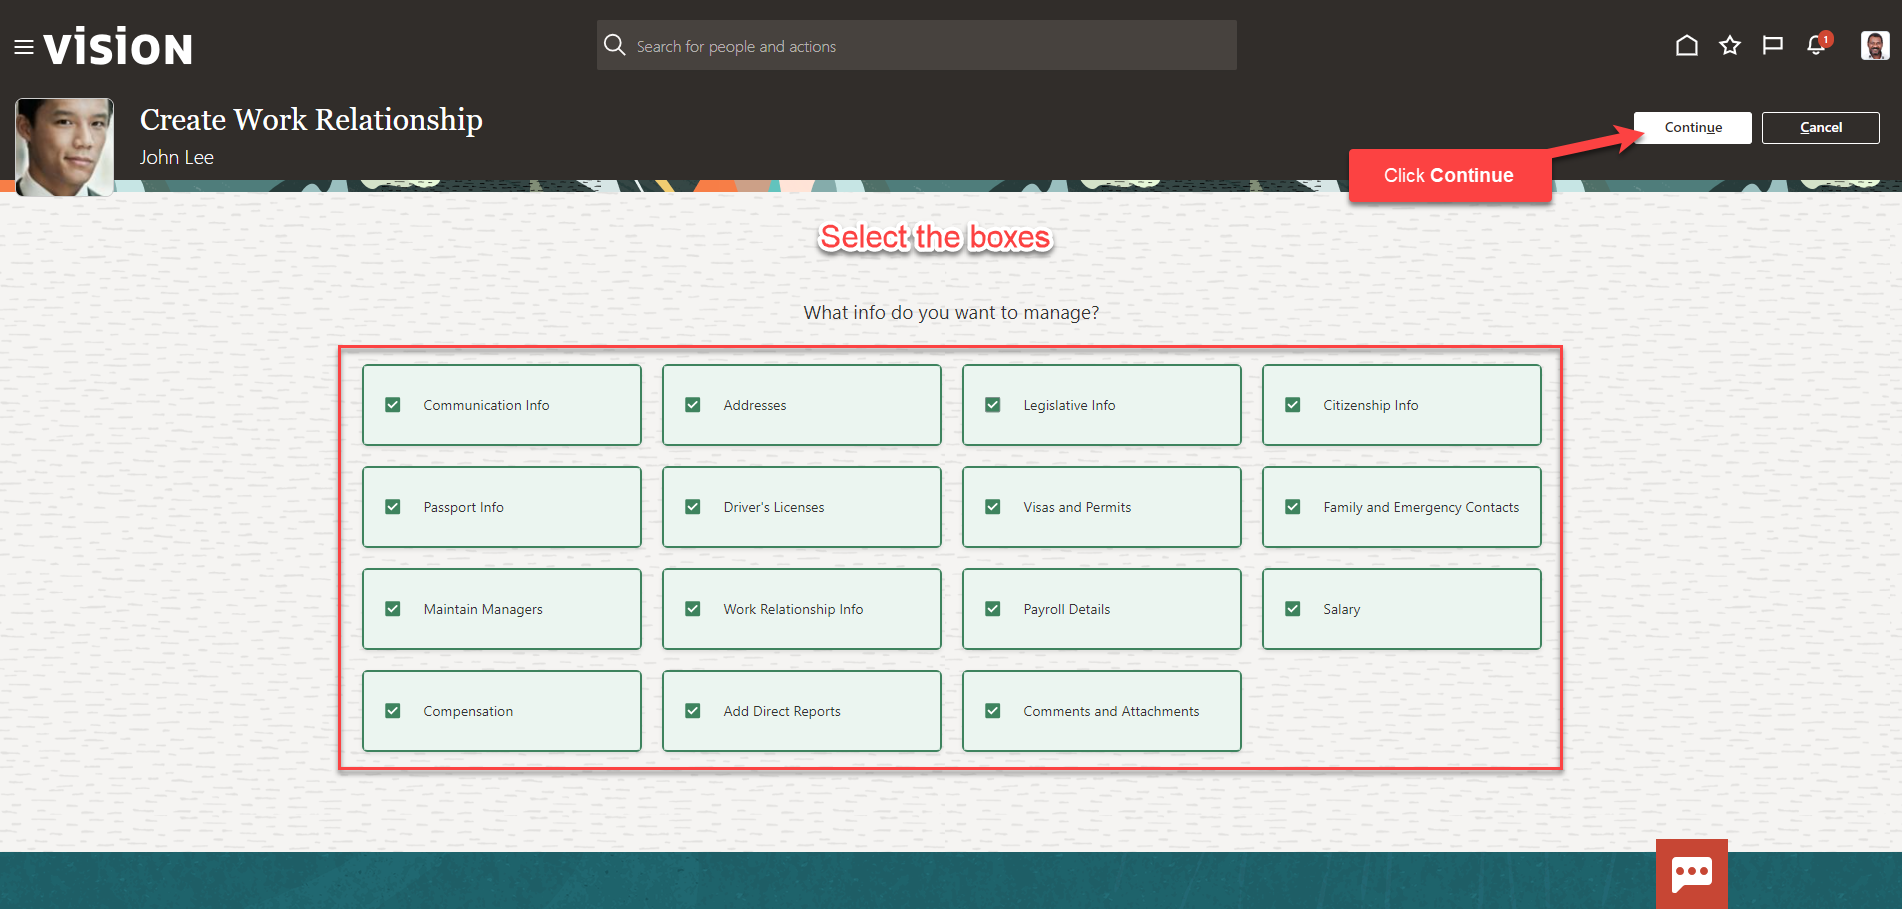This screenshot has height=909, width=1902.
Task: Uncheck Comments and Attachments checkbox
Action: click(x=993, y=711)
